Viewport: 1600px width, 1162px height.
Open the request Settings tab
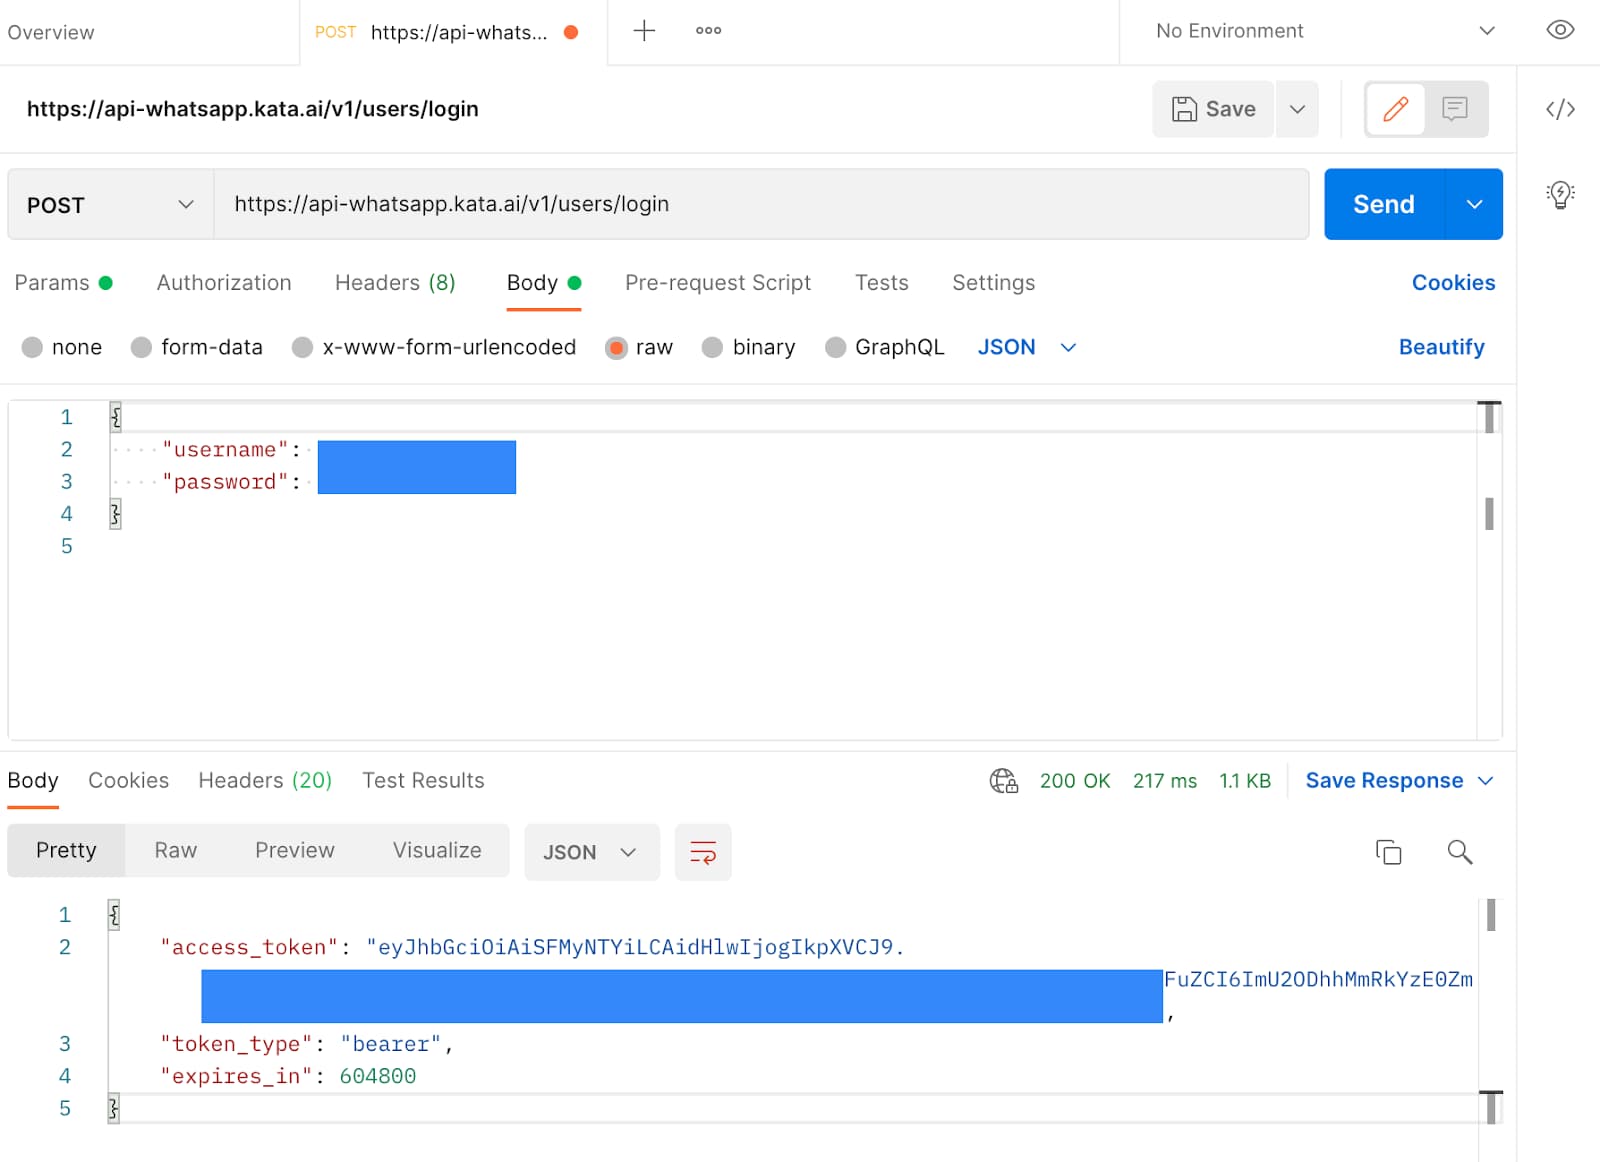(993, 283)
